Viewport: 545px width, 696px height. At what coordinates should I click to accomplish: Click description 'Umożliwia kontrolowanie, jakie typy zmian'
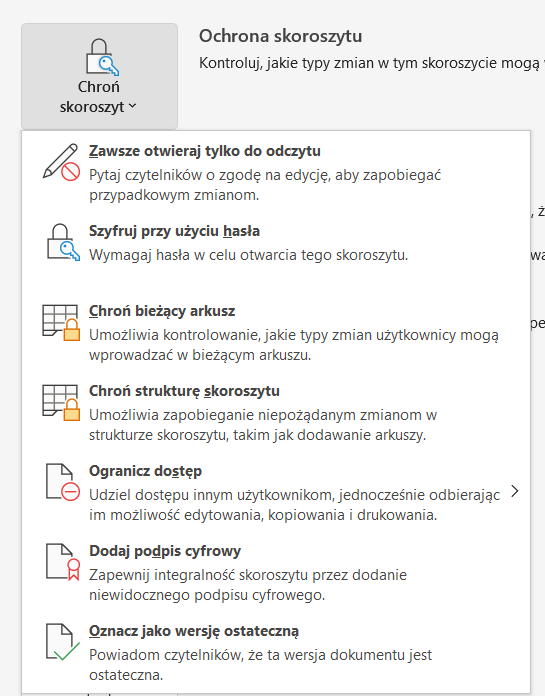click(231, 335)
